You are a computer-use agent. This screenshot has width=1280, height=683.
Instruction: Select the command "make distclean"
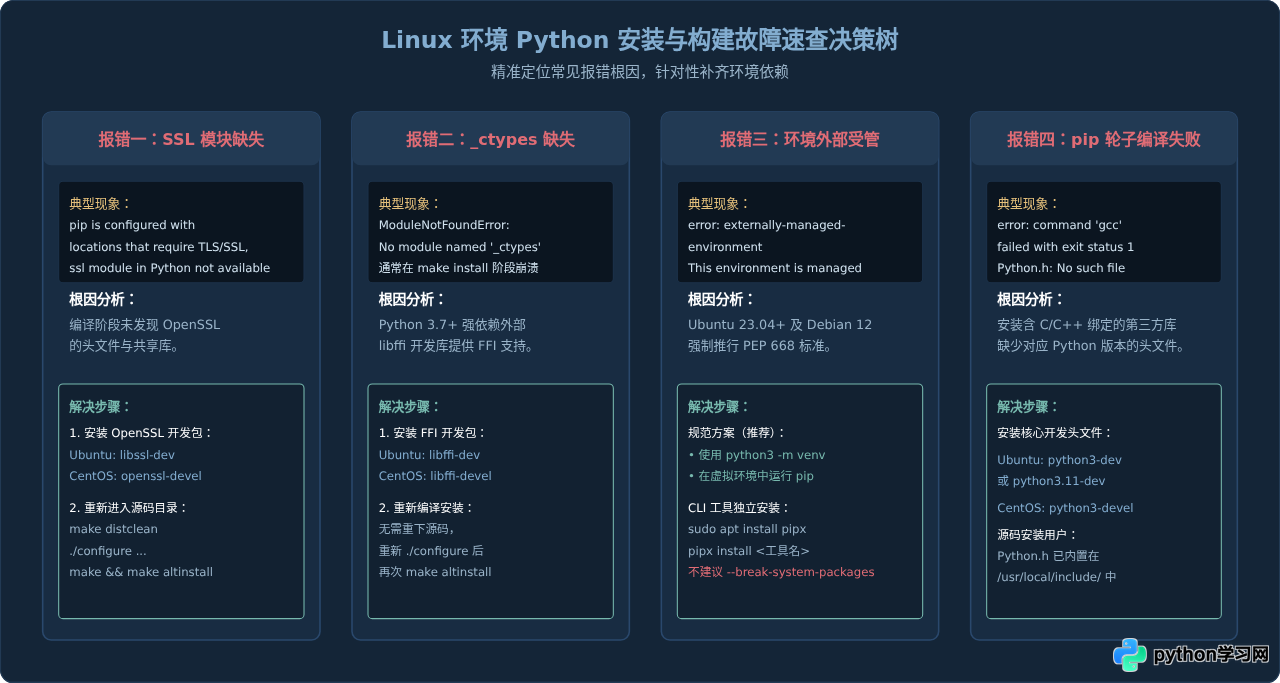pos(113,529)
